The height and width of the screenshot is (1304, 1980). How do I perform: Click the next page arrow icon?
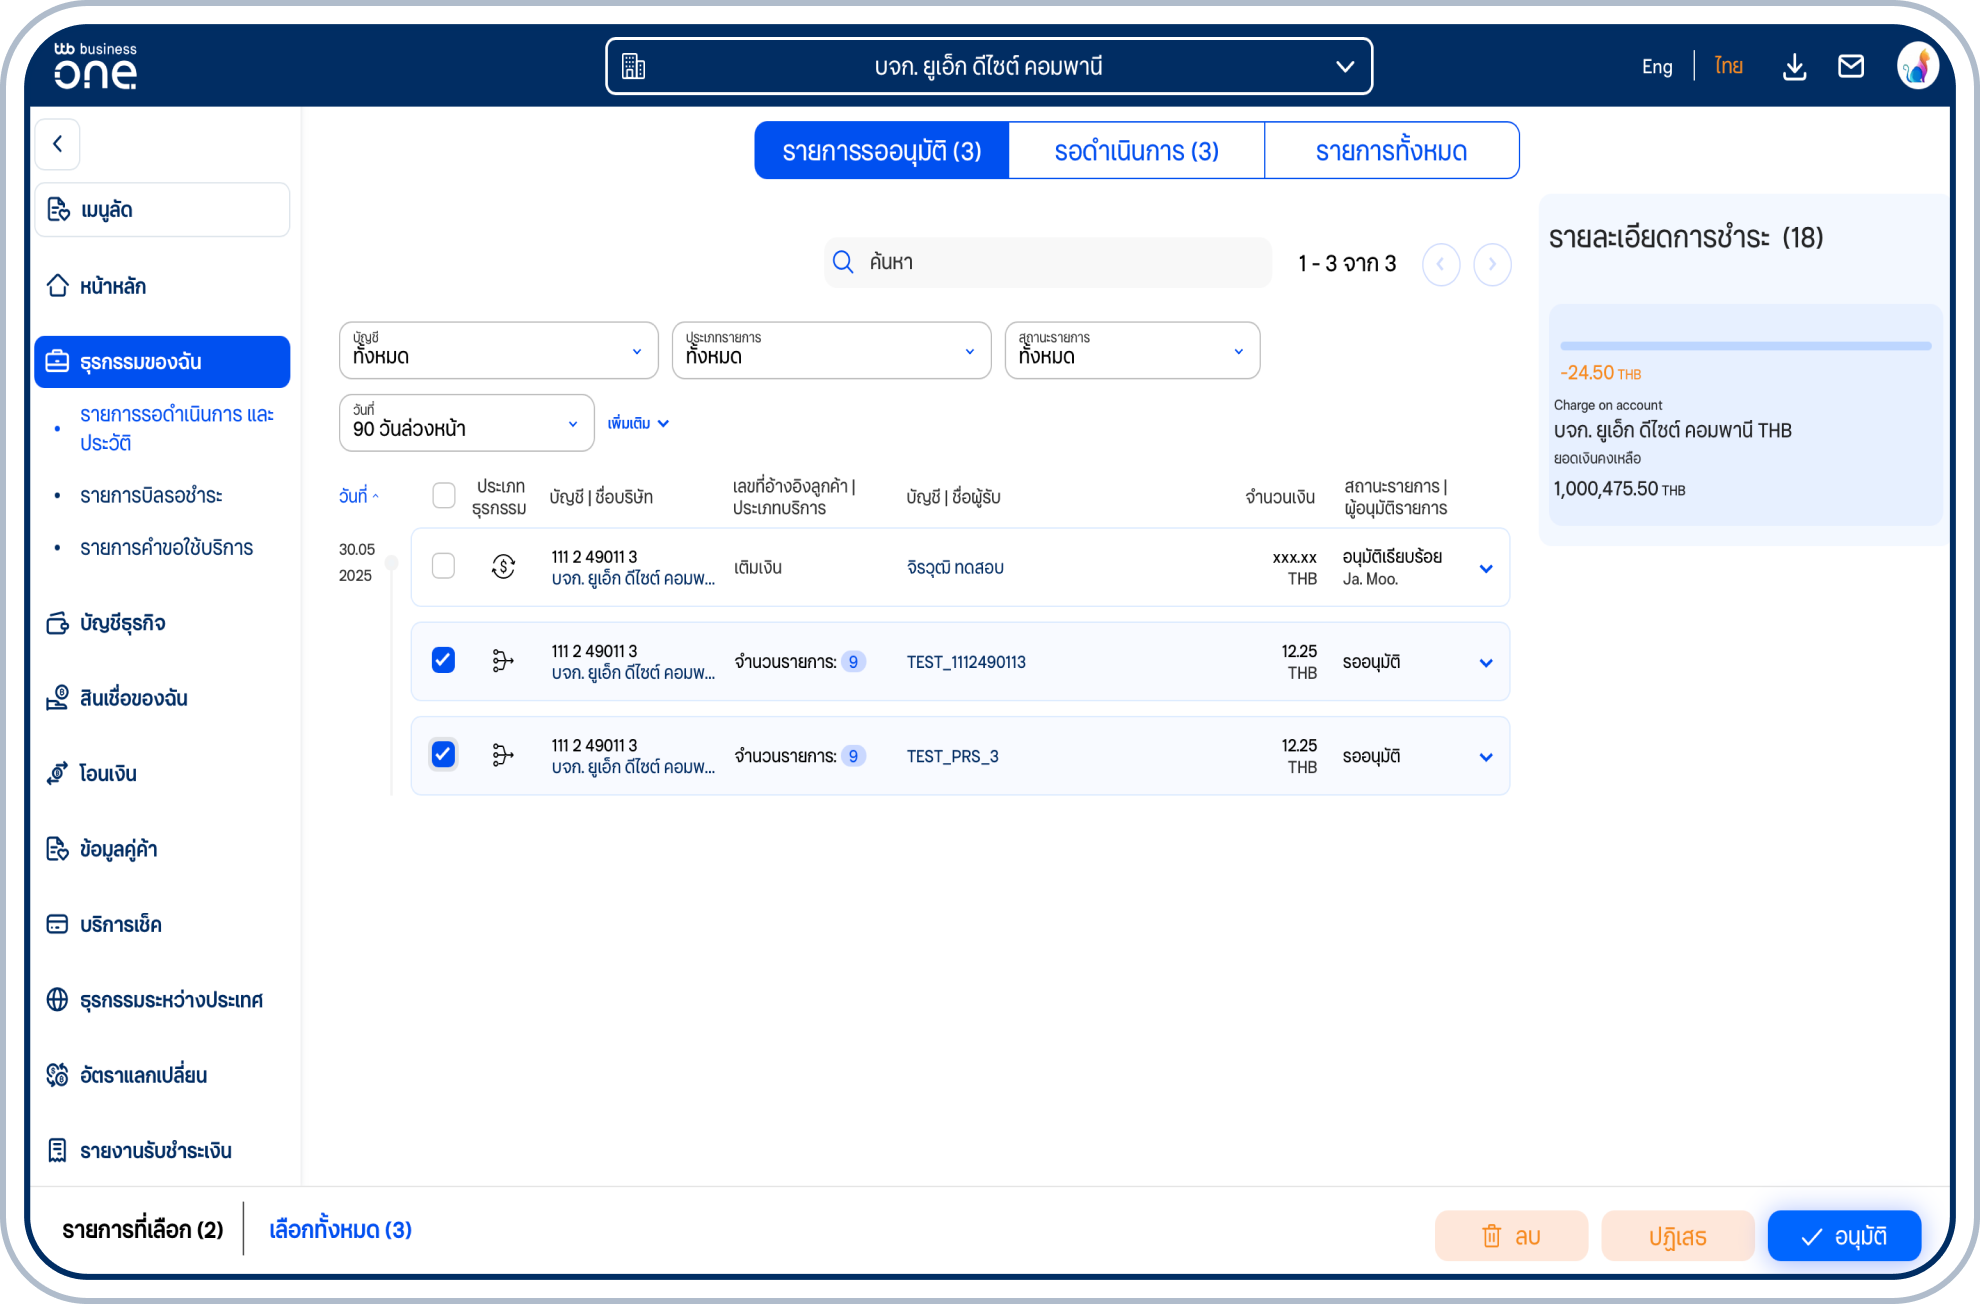pos(1492,264)
